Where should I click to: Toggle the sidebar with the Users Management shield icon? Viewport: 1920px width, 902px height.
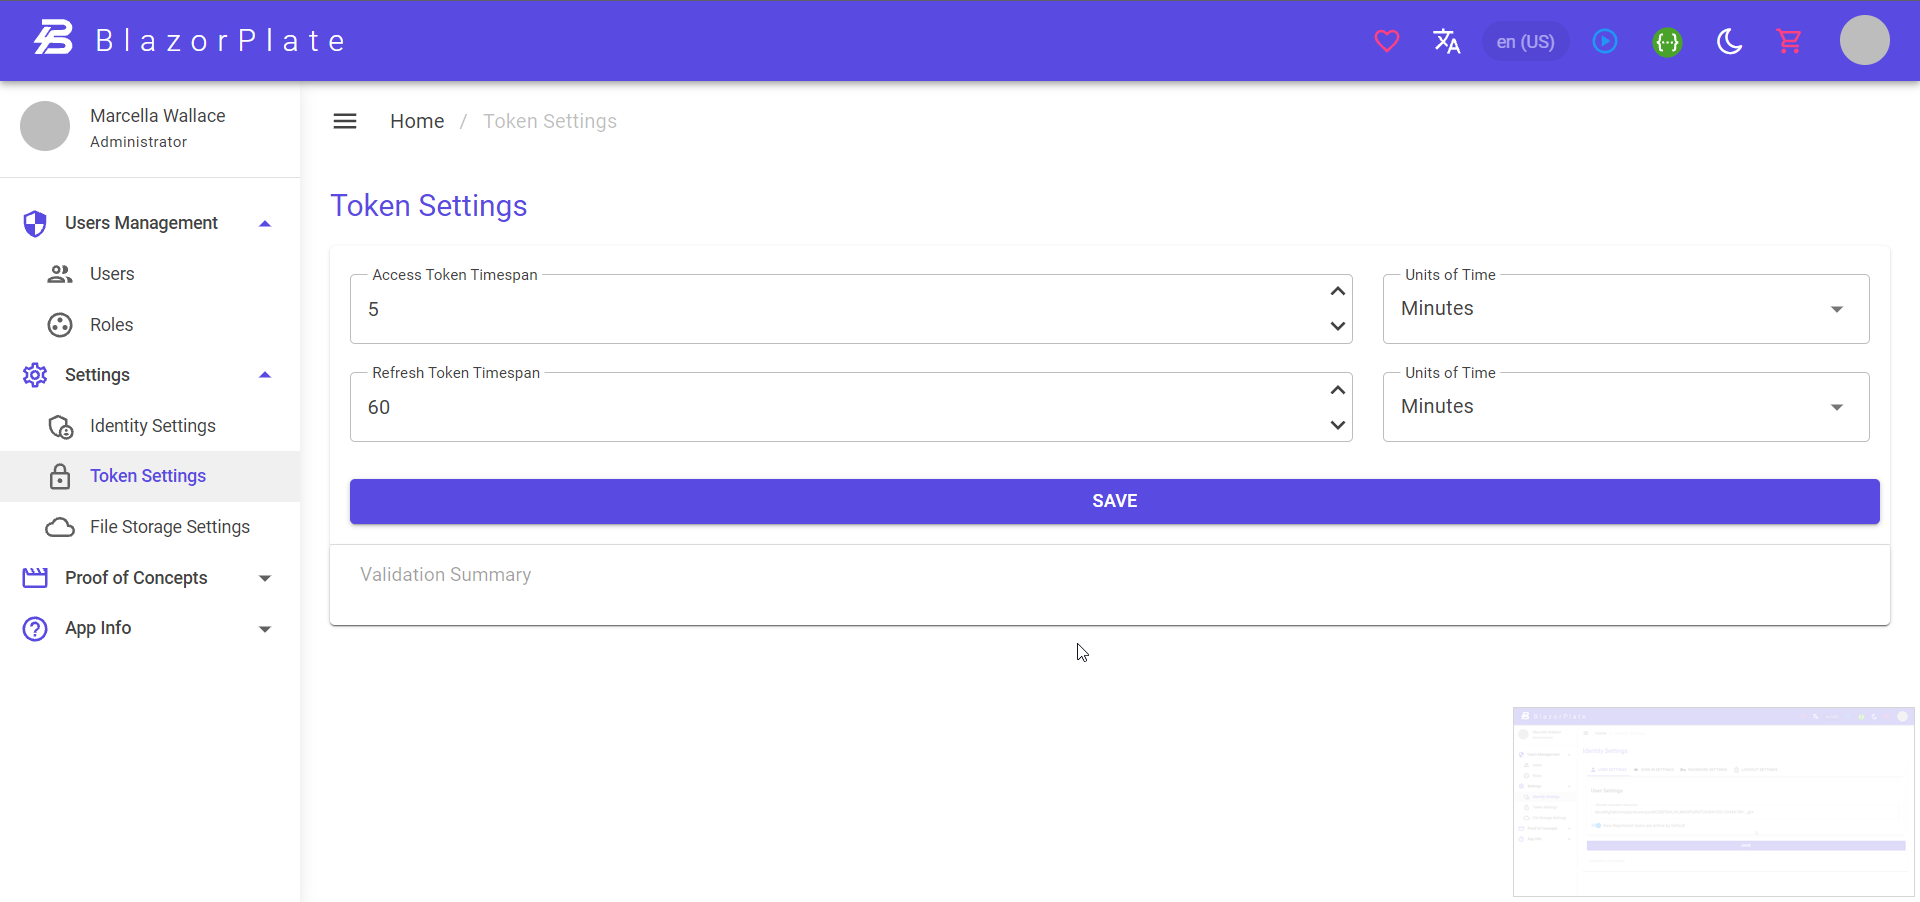point(34,223)
